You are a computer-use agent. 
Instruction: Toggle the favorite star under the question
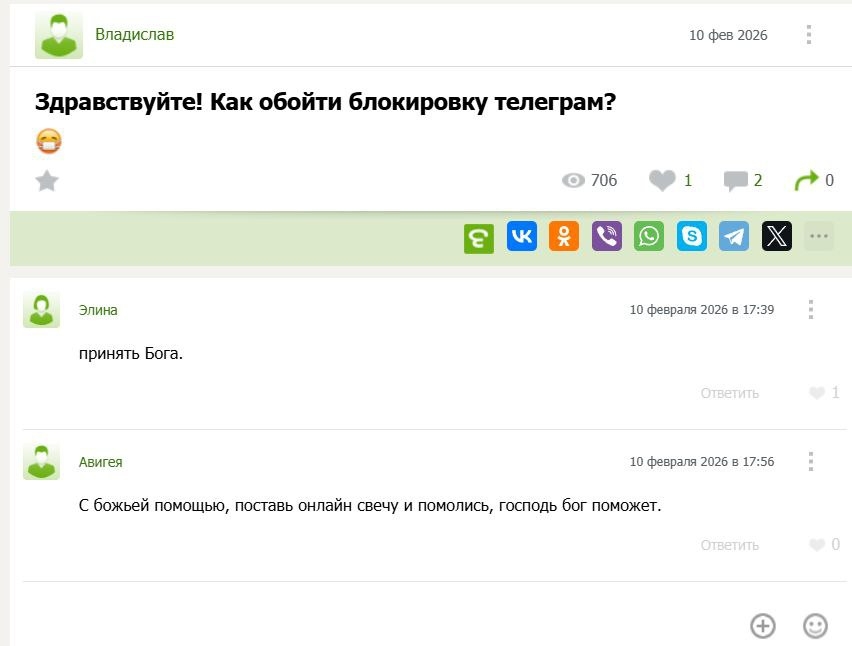tap(47, 181)
